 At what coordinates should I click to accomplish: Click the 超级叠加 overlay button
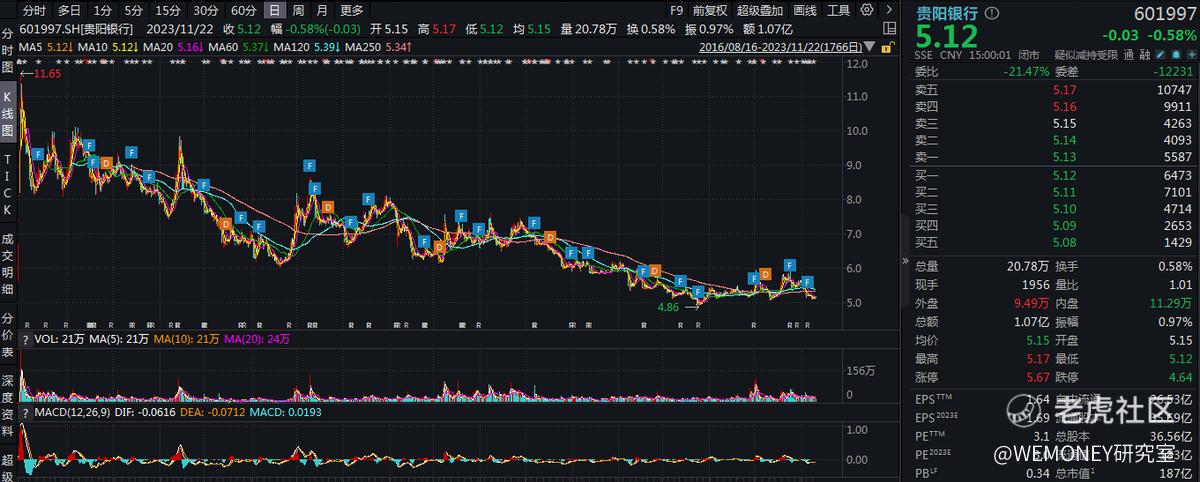[761, 10]
